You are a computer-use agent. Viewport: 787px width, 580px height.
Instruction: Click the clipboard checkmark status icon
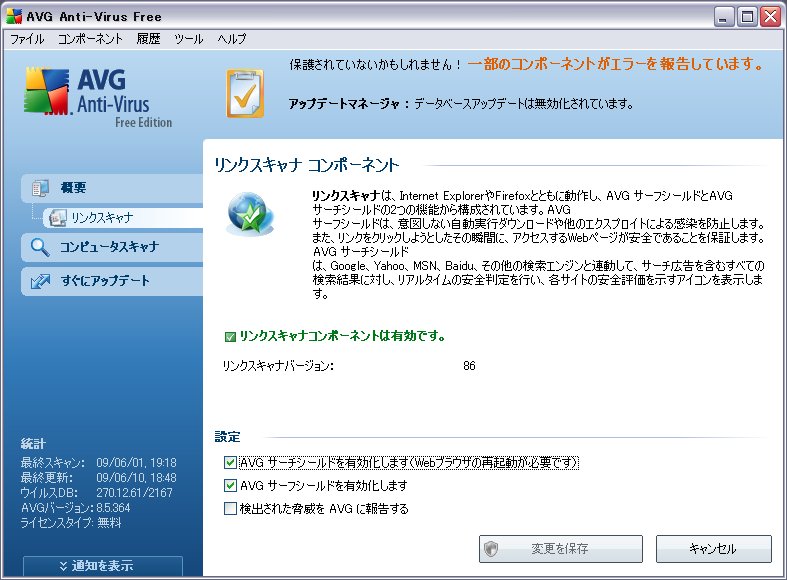(x=245, y=94)
